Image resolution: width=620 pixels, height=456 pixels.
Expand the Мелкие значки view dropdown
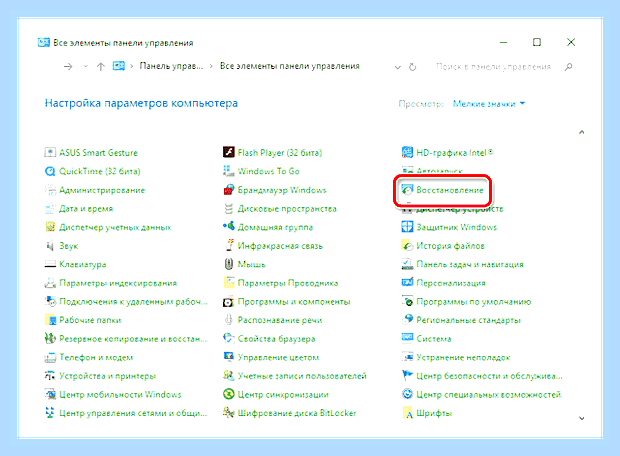pyautogui.click(x=489, y=104)
